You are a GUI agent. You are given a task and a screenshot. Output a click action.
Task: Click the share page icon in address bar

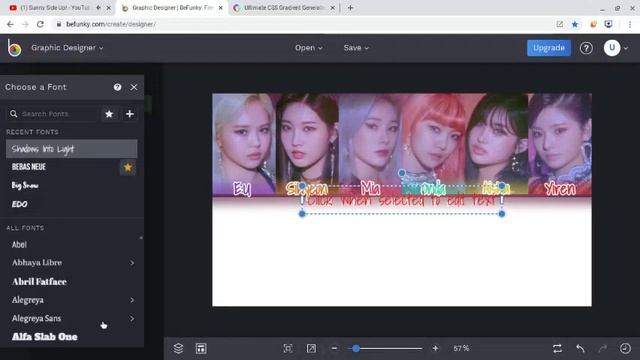click(x=560, y=24)
